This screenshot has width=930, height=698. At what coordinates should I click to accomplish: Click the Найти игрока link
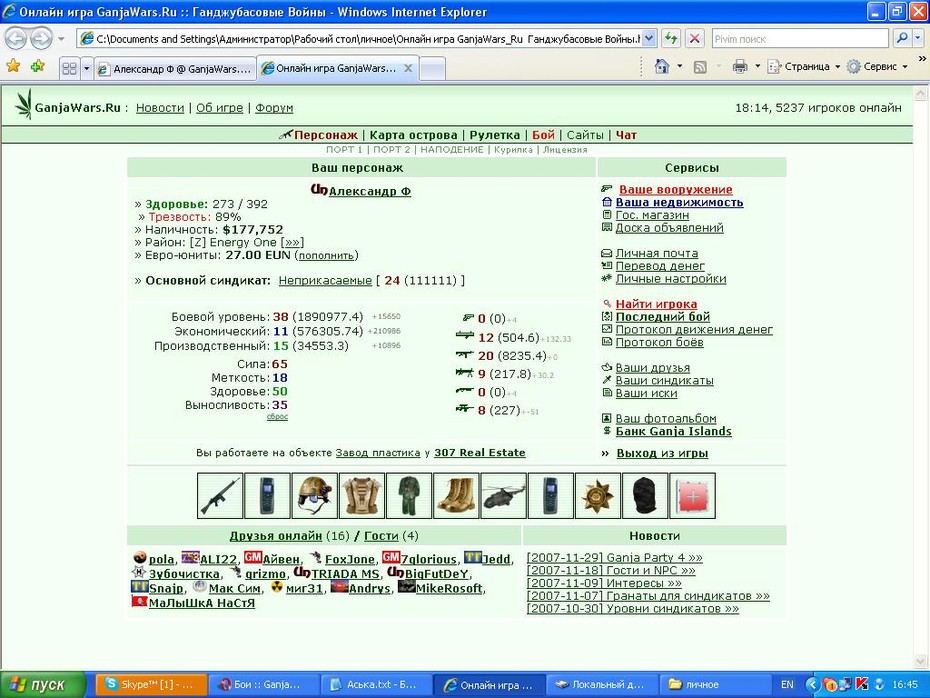click(657, 304)
